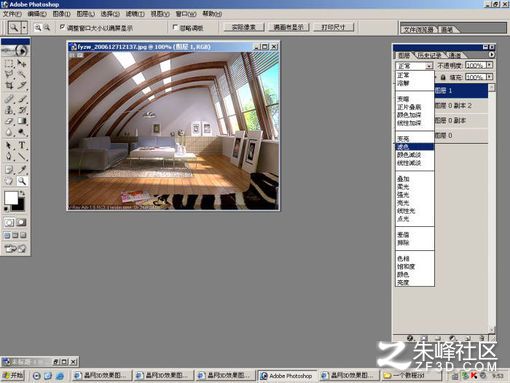The height and width of the screenshot is (383, 510).
Task: Open the 填充 fill percentage arrow
Action: click(489, 77)
